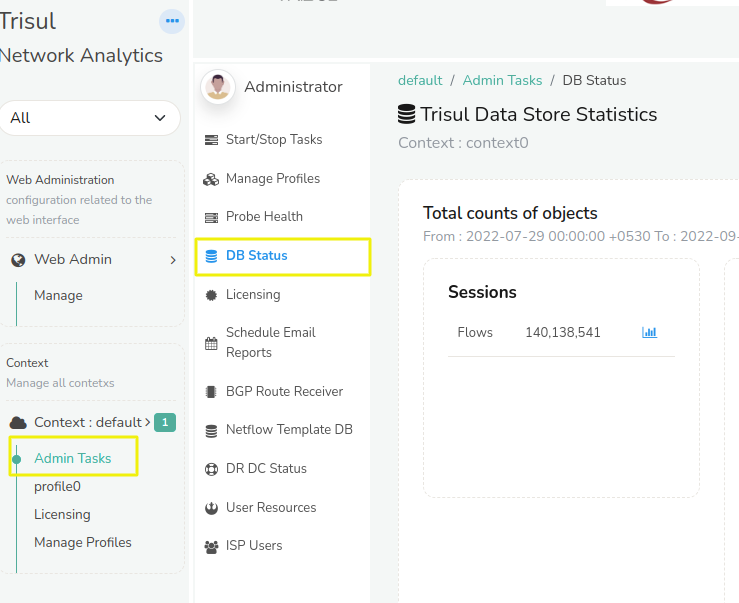Click the Probe Health server icon
The image size is (739, 603).
(x=211, y=218)
